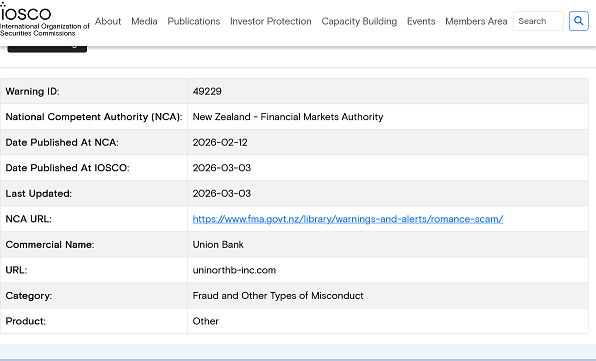Open the Publications menu
Viewport: 596px width, 361px height.
point(194,21)
